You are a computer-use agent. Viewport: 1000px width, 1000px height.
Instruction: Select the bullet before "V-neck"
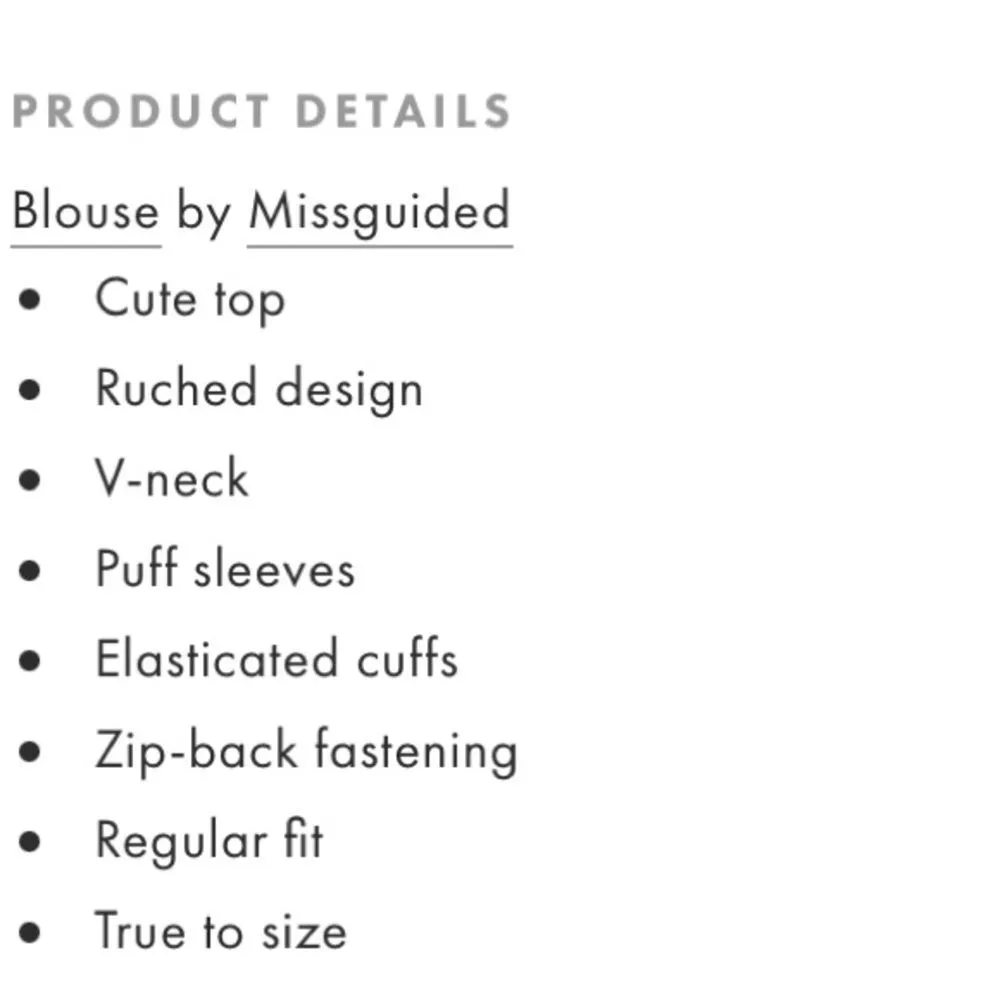[31, 480]
